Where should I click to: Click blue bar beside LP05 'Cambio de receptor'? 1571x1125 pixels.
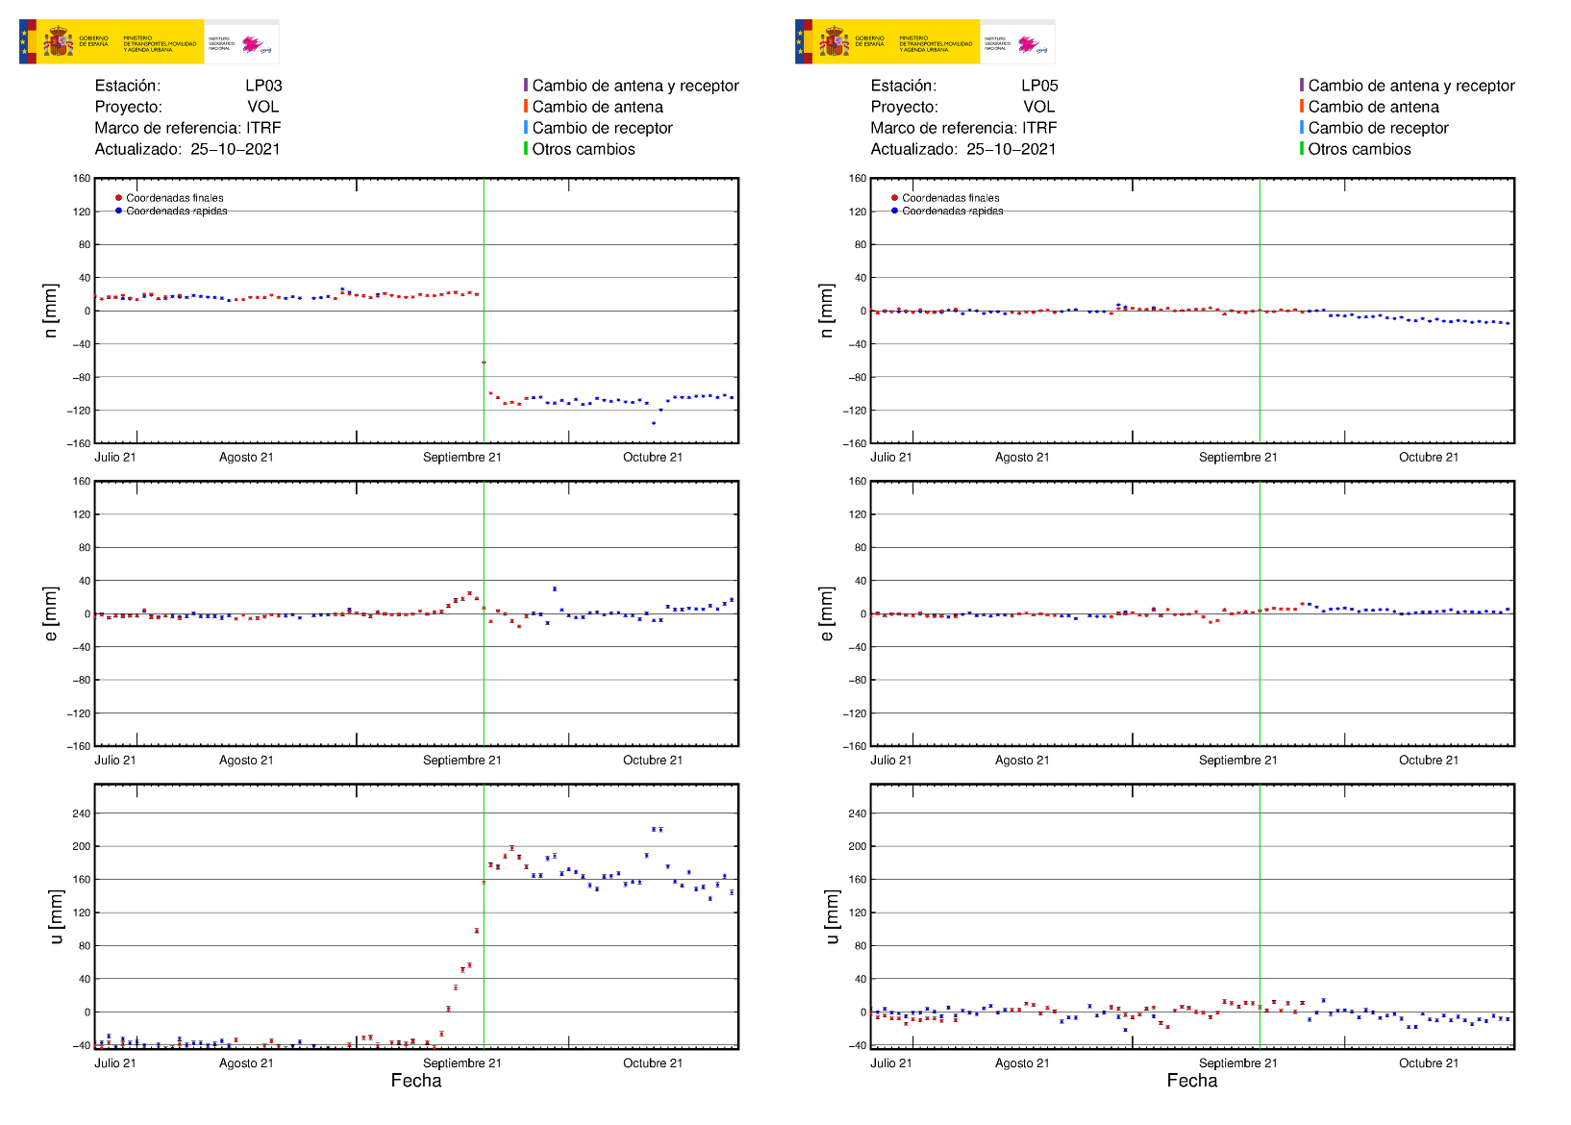(x=1302, y=127)
